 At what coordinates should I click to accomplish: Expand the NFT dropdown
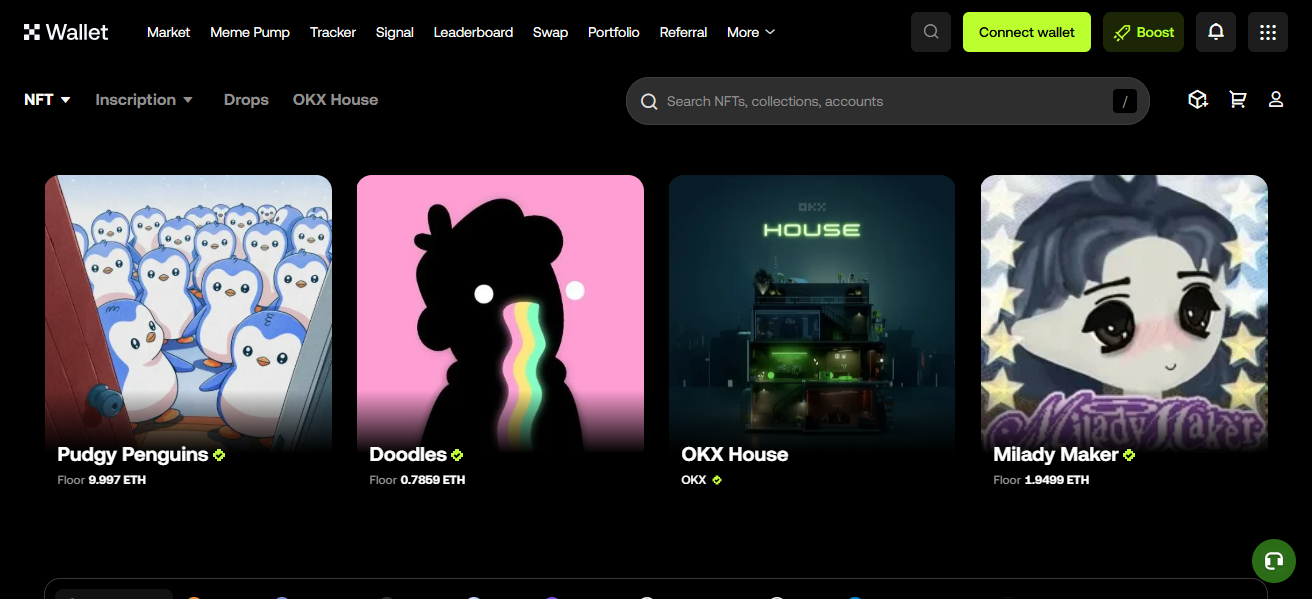pyautogui.click(x=47, y=100)
